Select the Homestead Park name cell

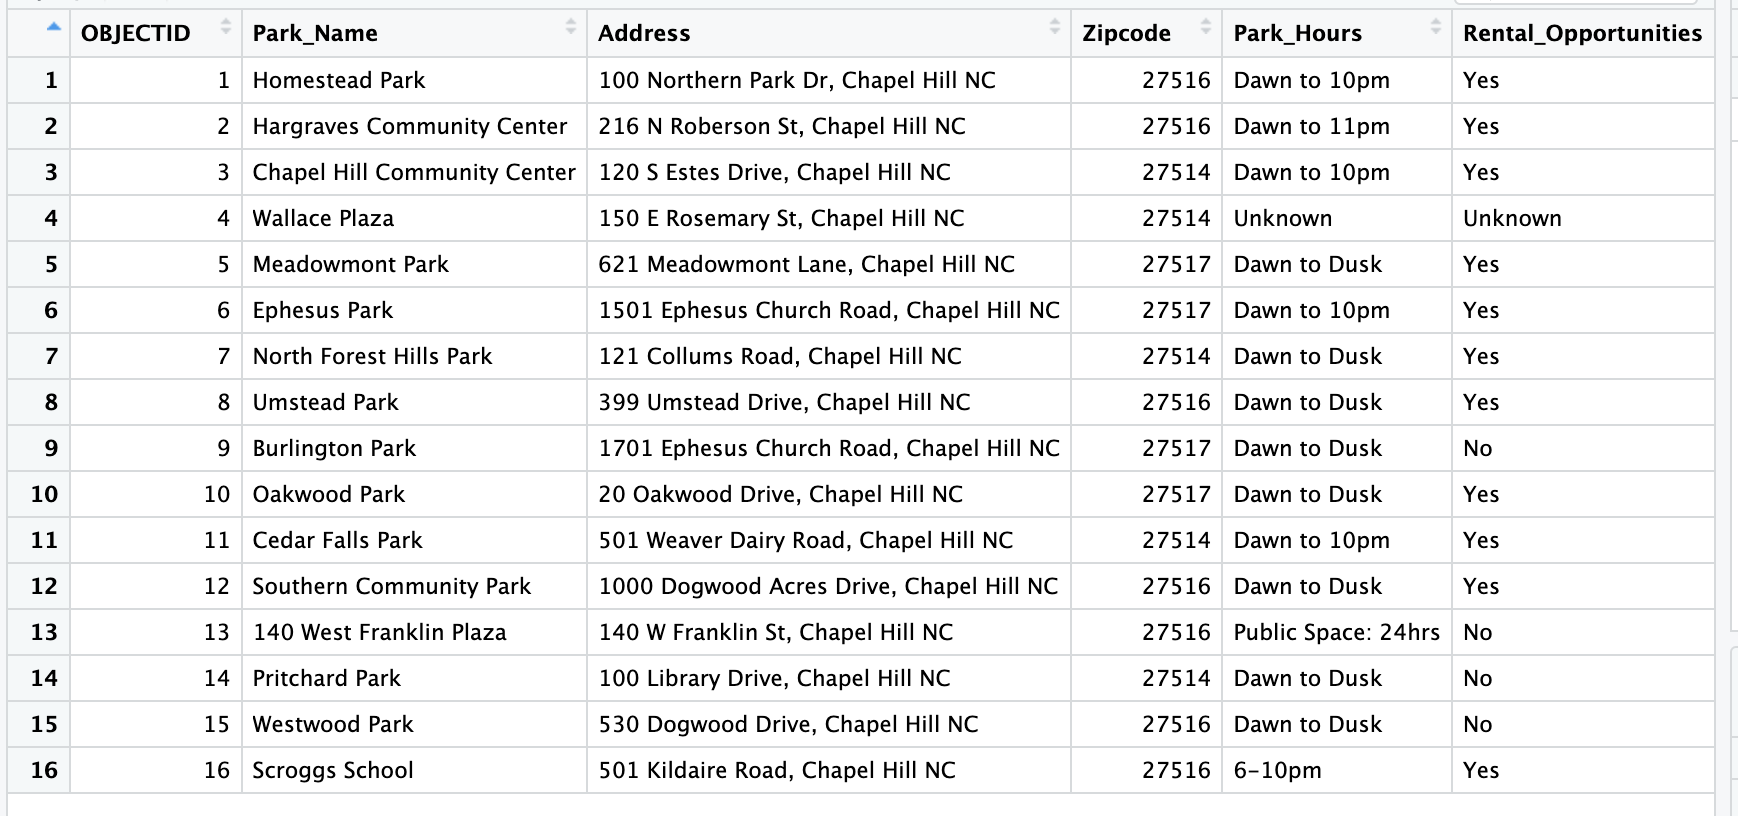(x=339, y=80)
